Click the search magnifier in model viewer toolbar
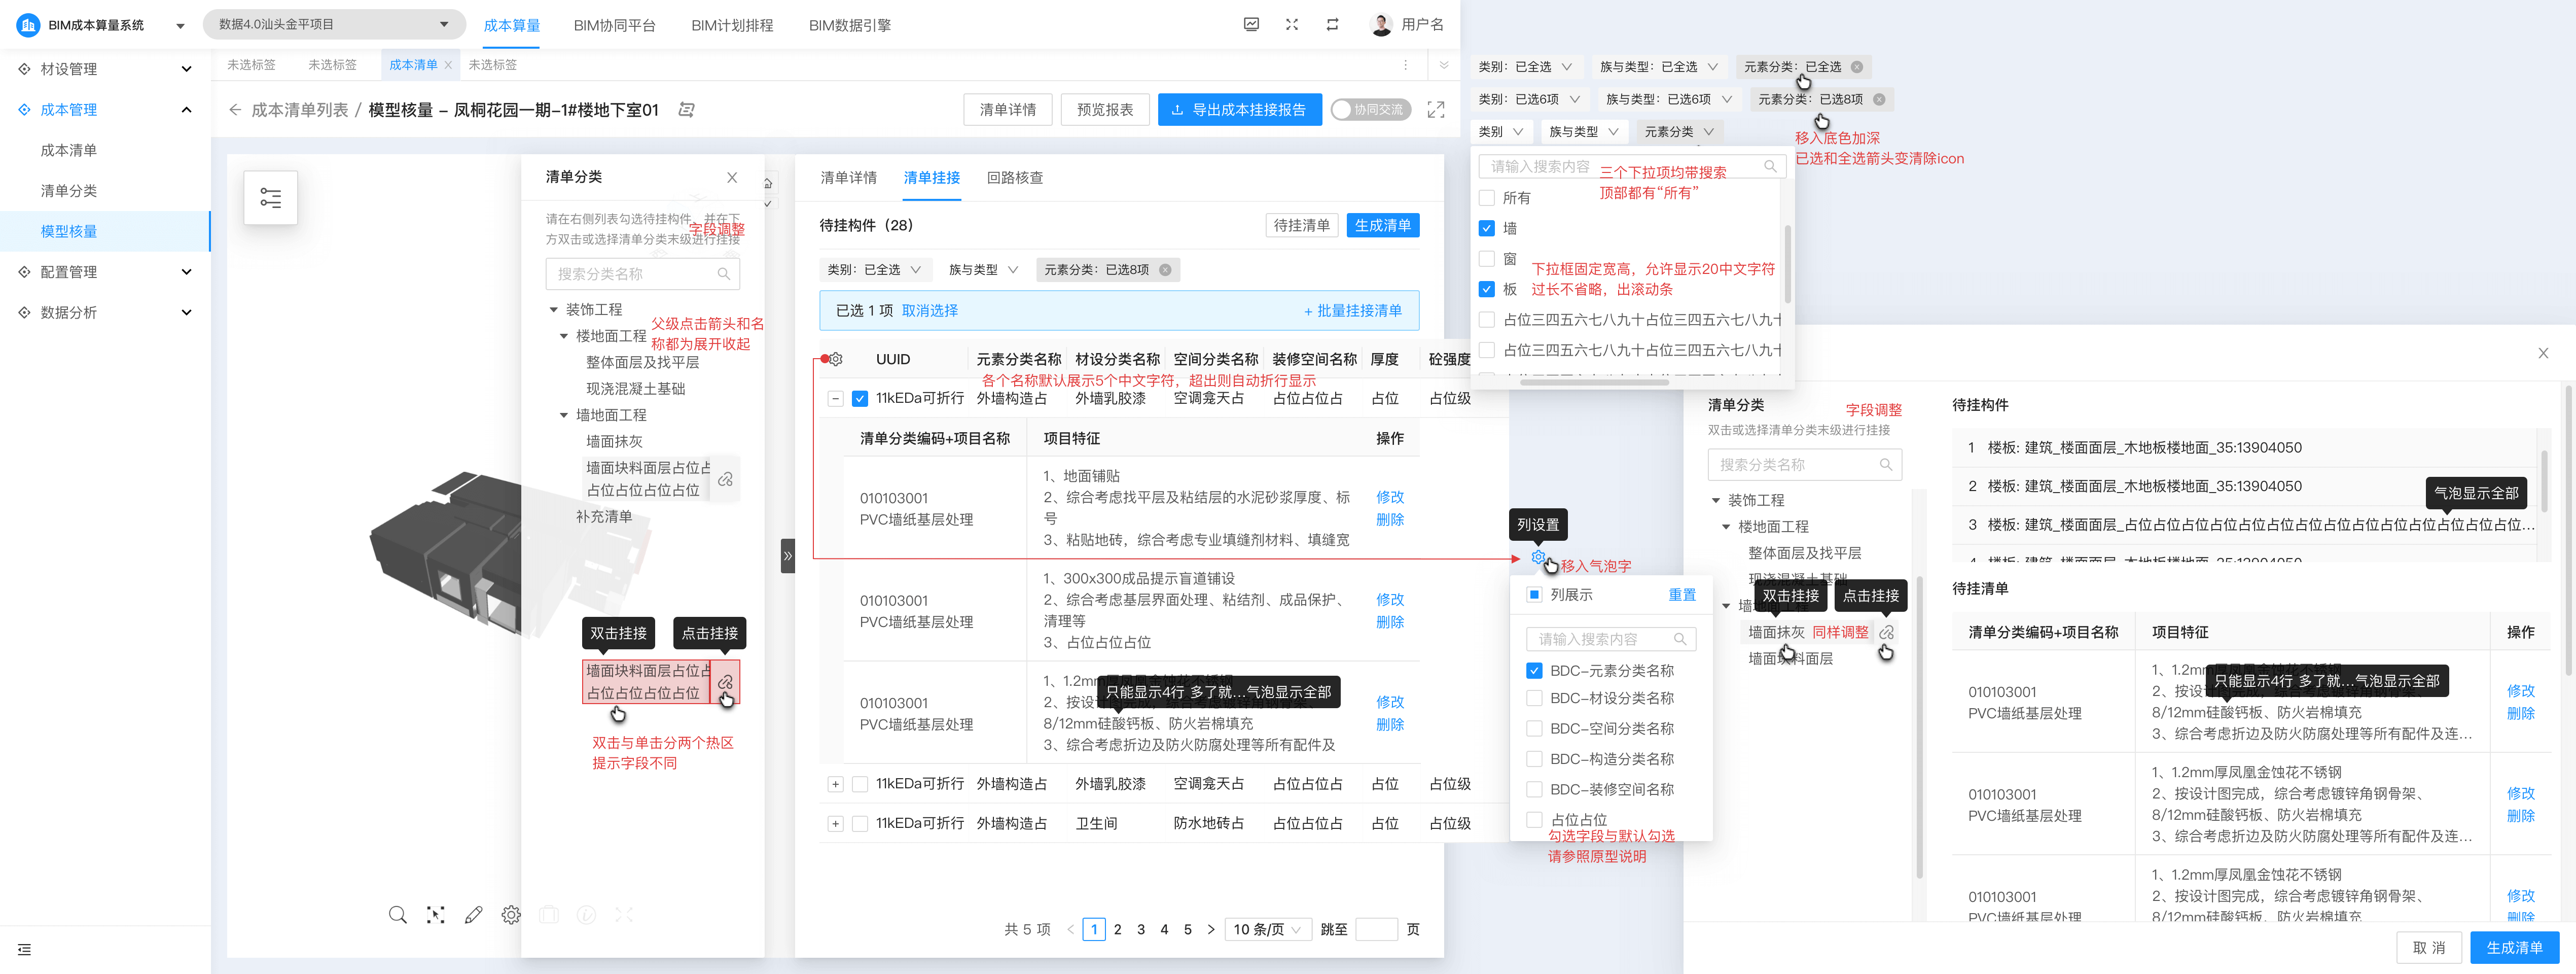2576x974 pixels. coord(397,914)
